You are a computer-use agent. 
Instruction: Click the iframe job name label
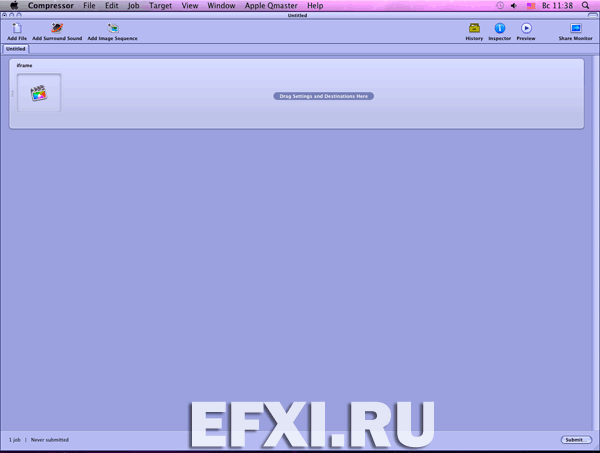click(24, 65)
